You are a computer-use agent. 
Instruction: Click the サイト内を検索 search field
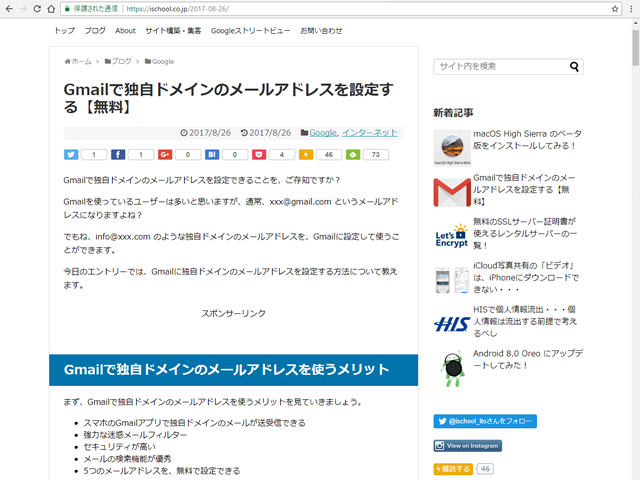pyautogui.click(x=500, y=67)
